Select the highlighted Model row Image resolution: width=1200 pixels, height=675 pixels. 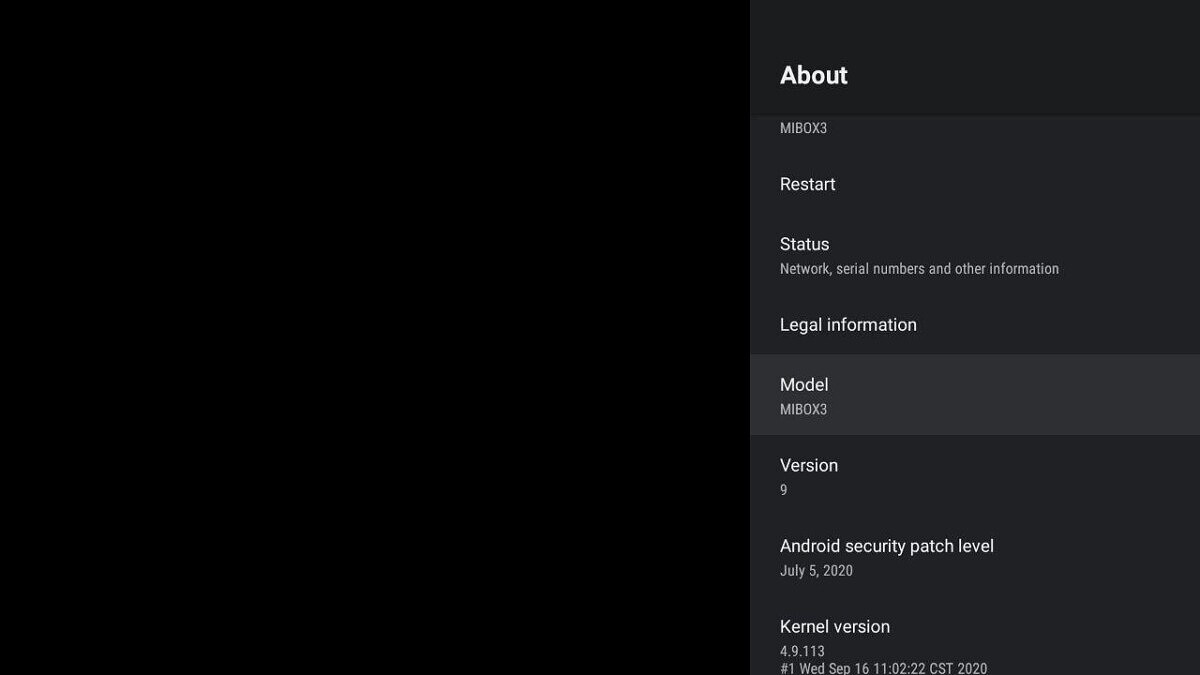974,395
